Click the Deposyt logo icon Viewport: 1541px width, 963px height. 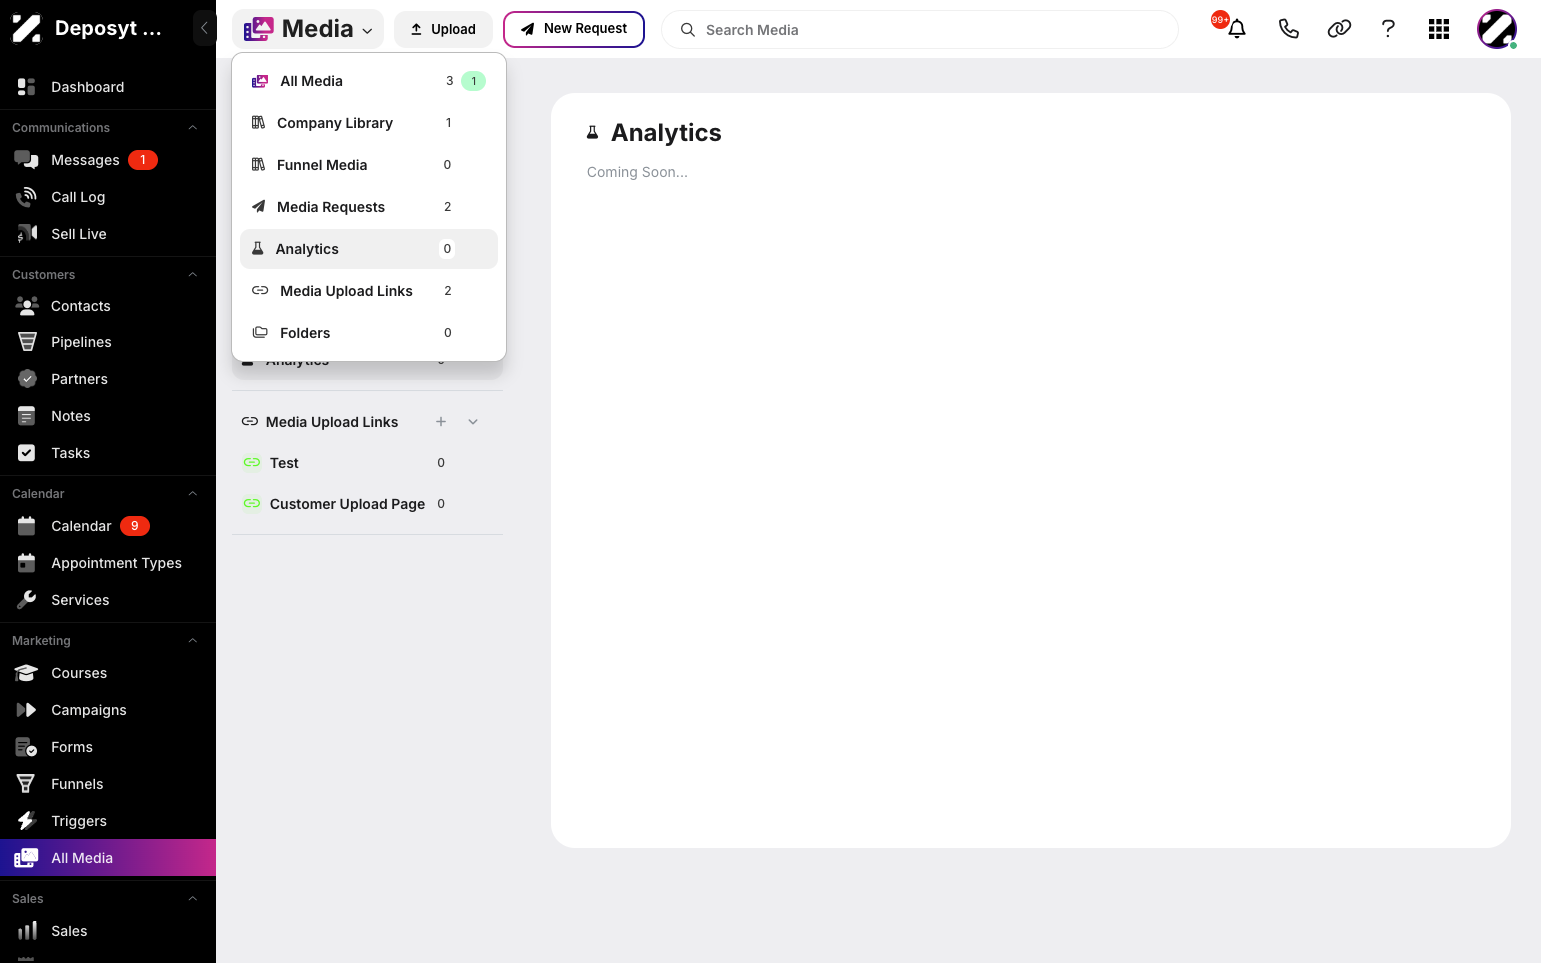click(27, 28)
